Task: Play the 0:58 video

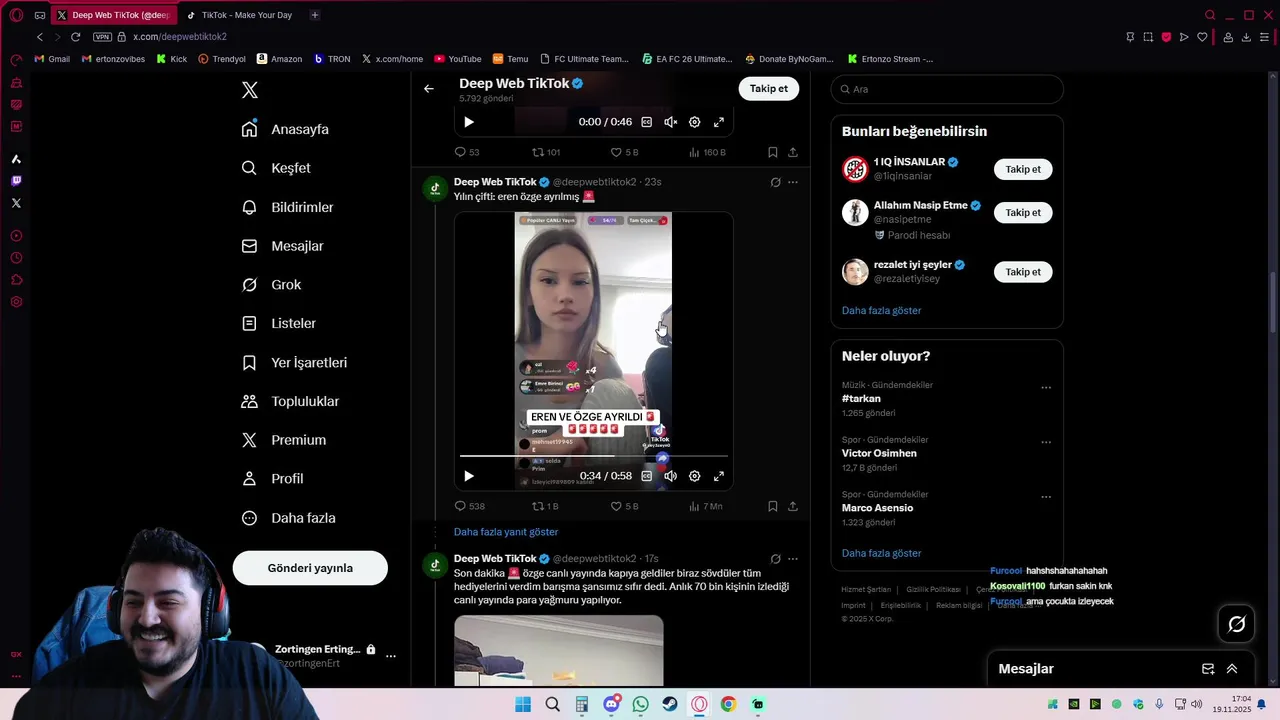Action: [x=469, y=476]
